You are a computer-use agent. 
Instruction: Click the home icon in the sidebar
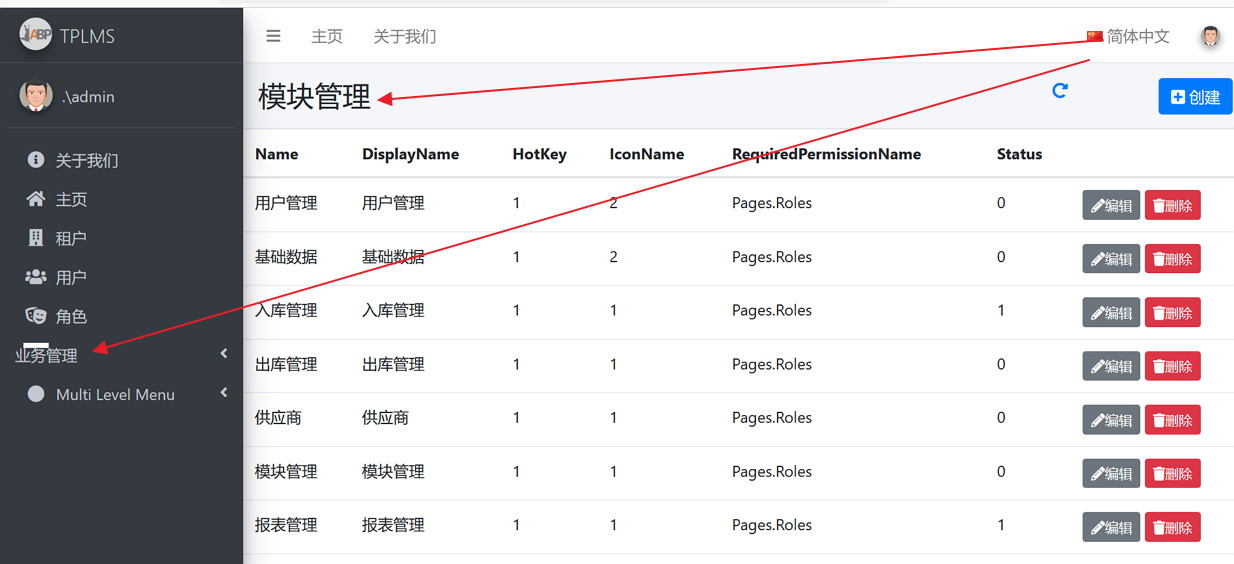tap(36, 199)
